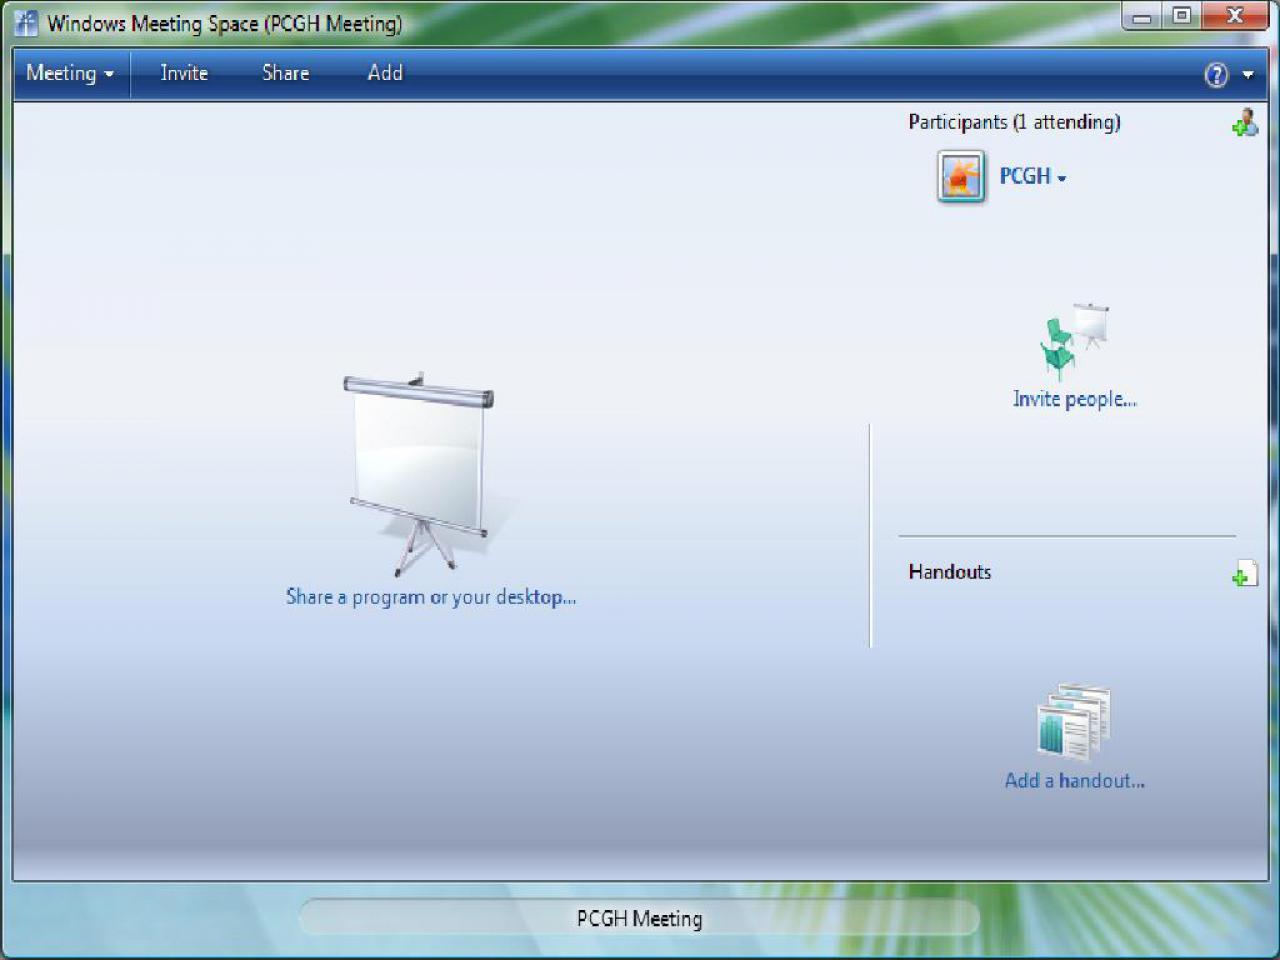
Task: Click the Participants (1 attending) heading
Action: pyautogui.click(x=1014, y=122)
